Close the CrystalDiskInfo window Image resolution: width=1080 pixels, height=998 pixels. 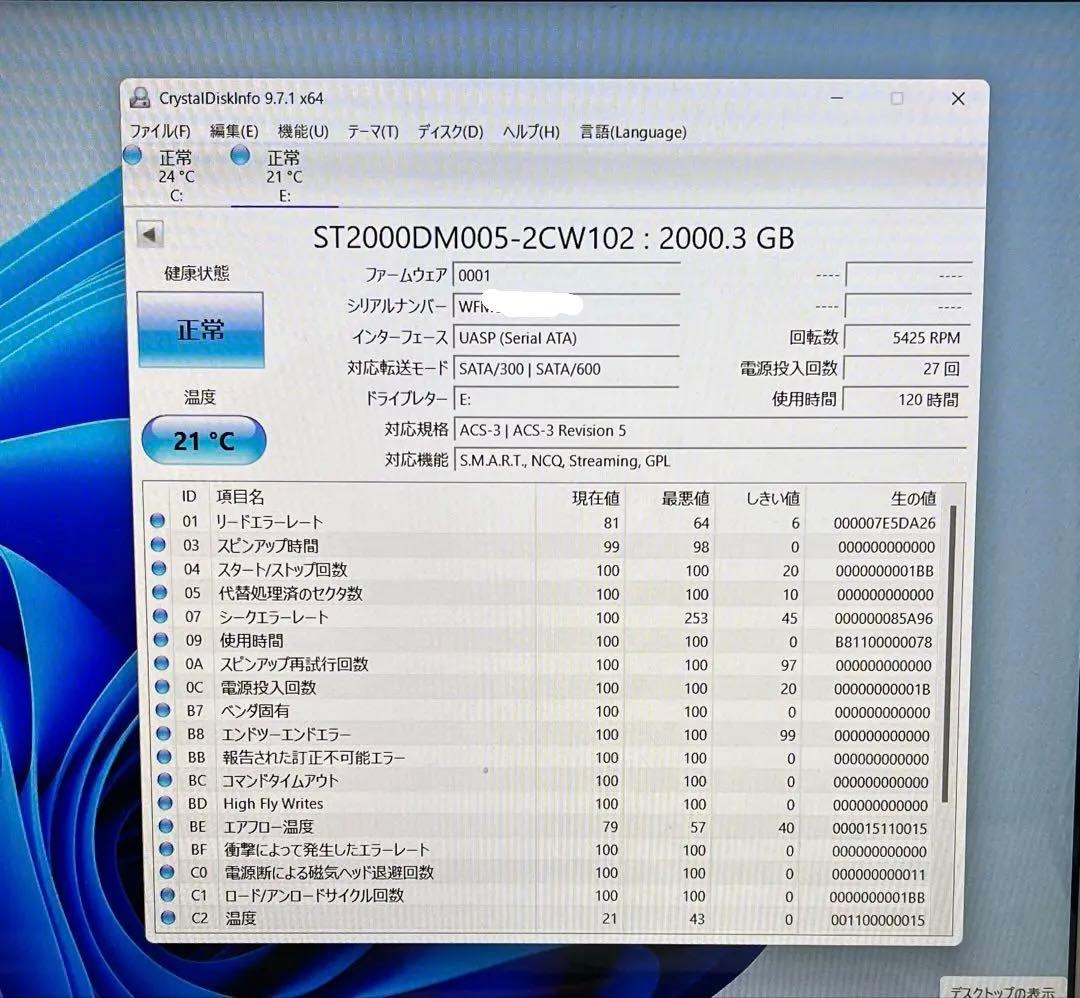click(958, 98)
